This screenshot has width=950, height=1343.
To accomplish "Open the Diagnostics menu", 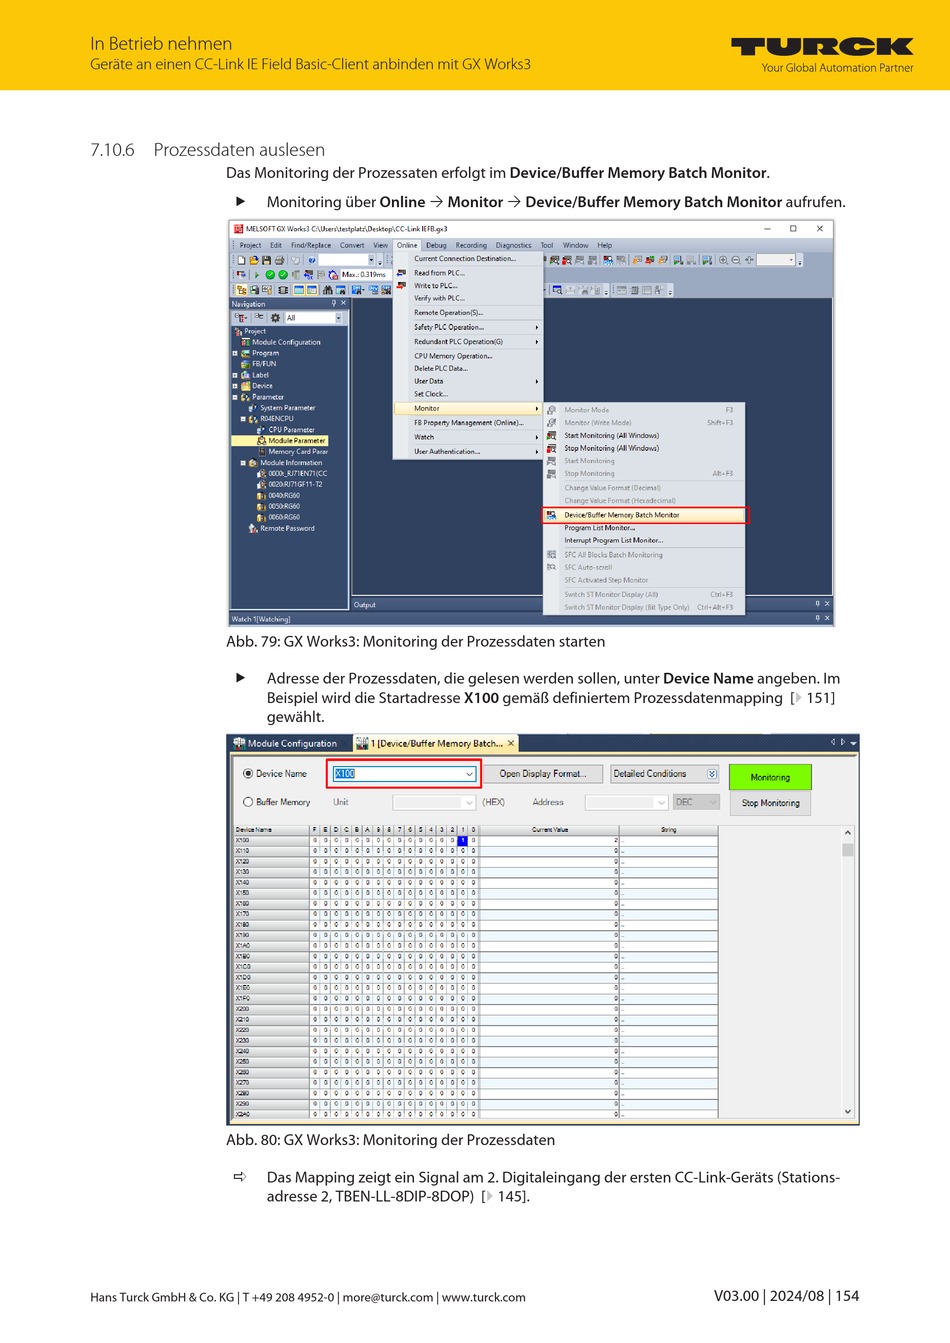I will [x=513, y=245].
